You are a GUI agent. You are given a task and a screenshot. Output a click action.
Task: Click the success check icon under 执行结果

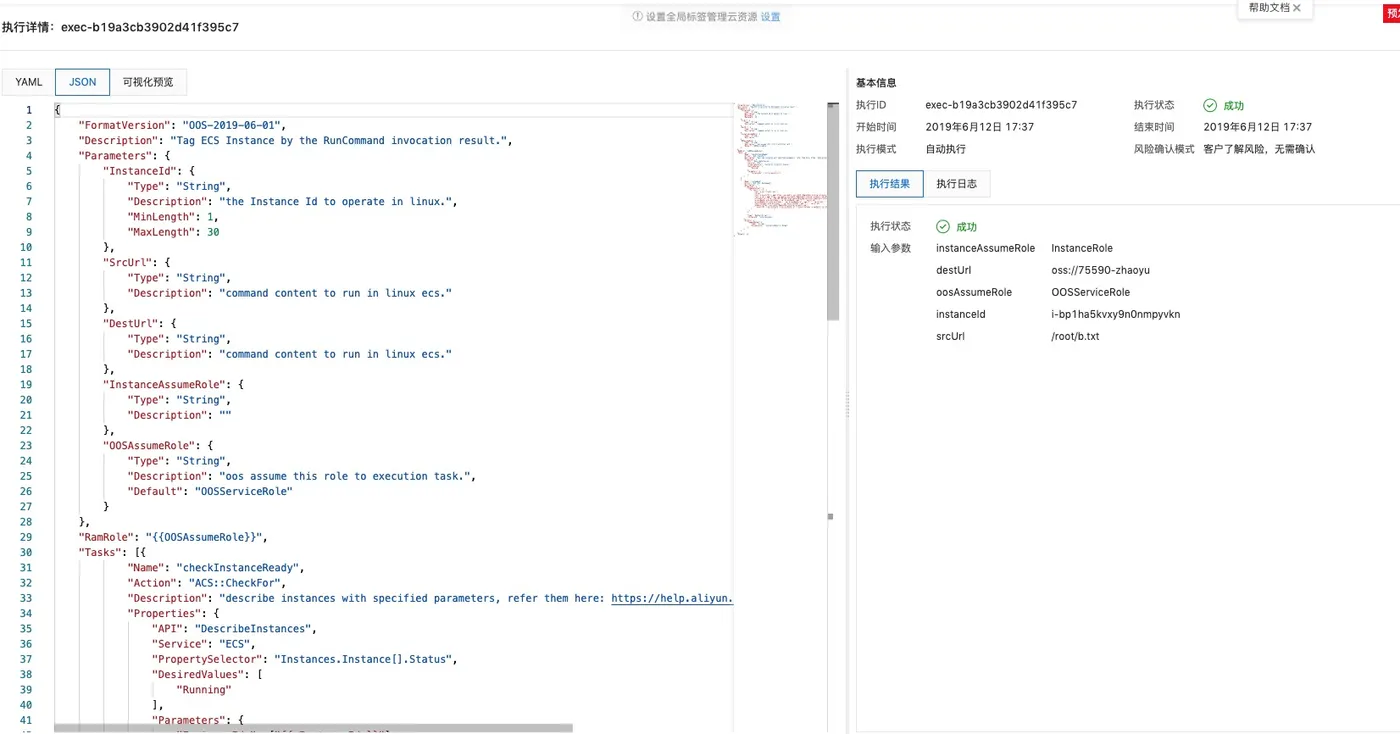coord(943,227)
